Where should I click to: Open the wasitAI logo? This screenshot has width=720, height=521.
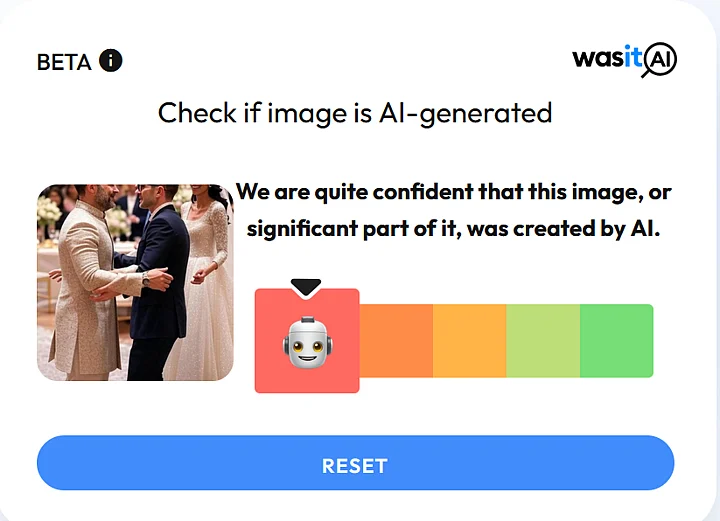point(624,59)
